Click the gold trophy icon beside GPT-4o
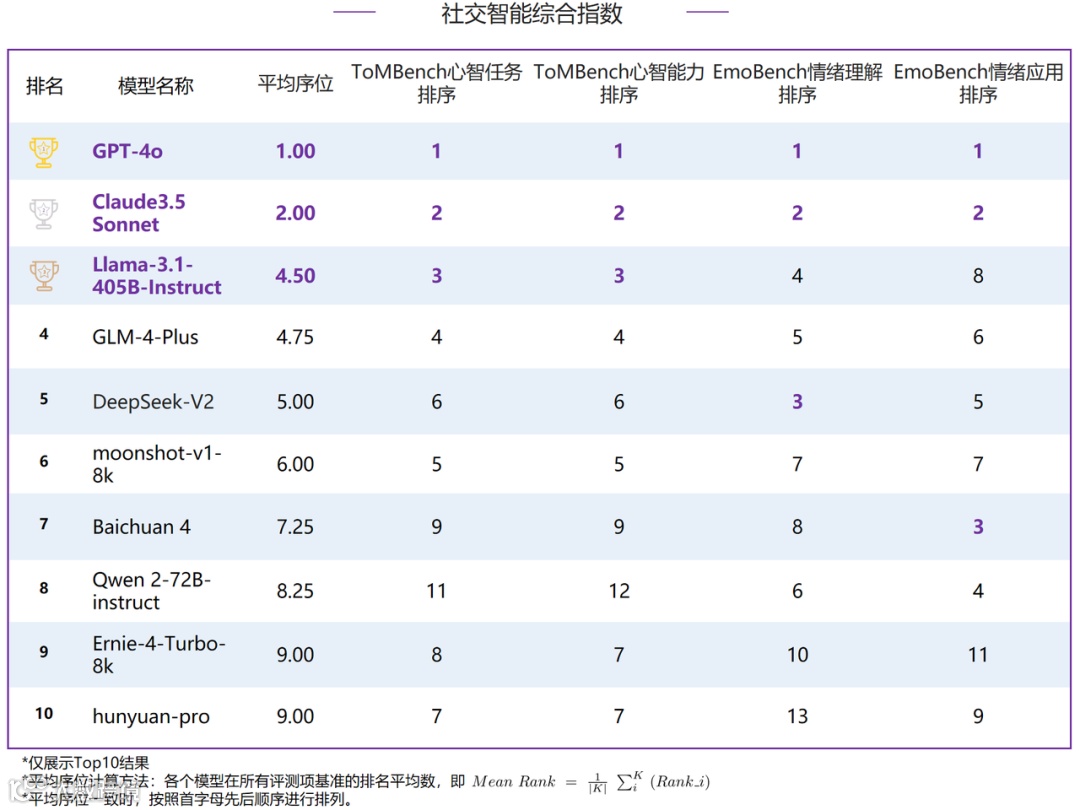Image resolution: width=1080 pixels, height=810 pixels. point(43,152)
